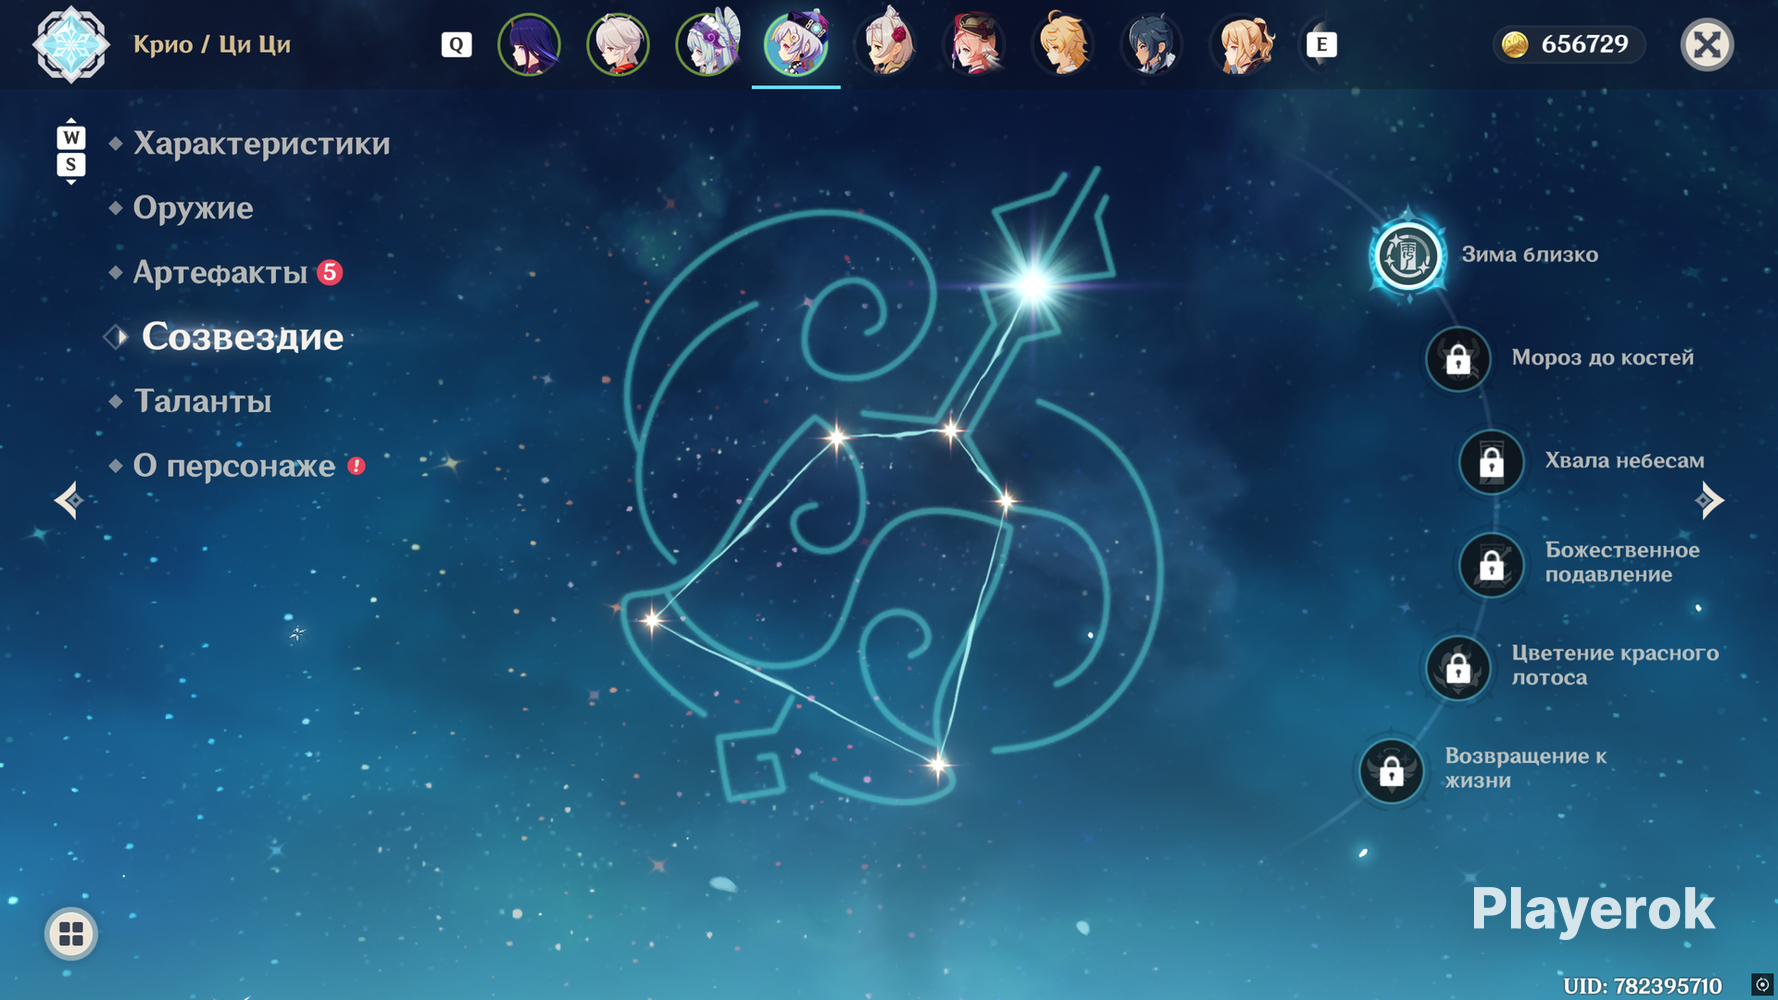The image size is (1778, 1000).
Task: Click the E next-character key icon
Action: pyautogui.click(x=1321, y=45)
